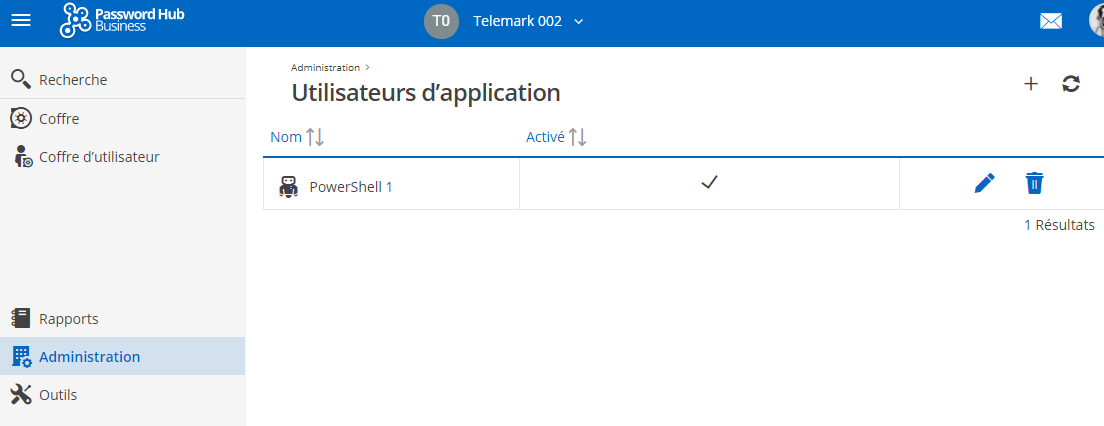
Task: Add a new application user
Action: (x=1031, y=84)
